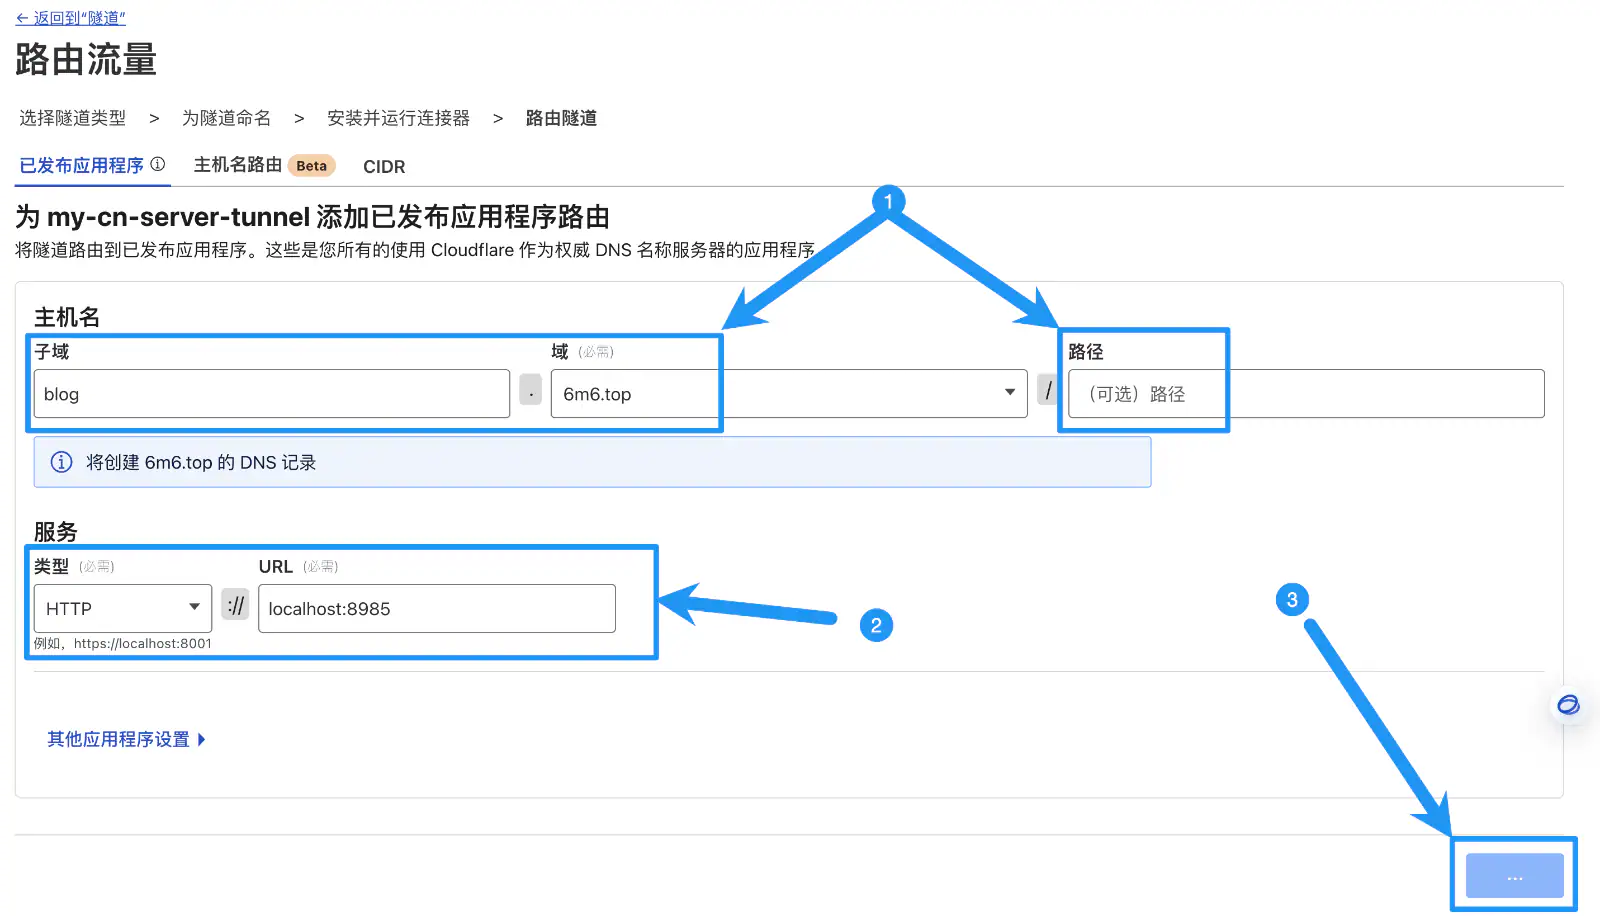Expand the 其他应用程序设置 section
1600x916 pixels.
tap(118, 739)
